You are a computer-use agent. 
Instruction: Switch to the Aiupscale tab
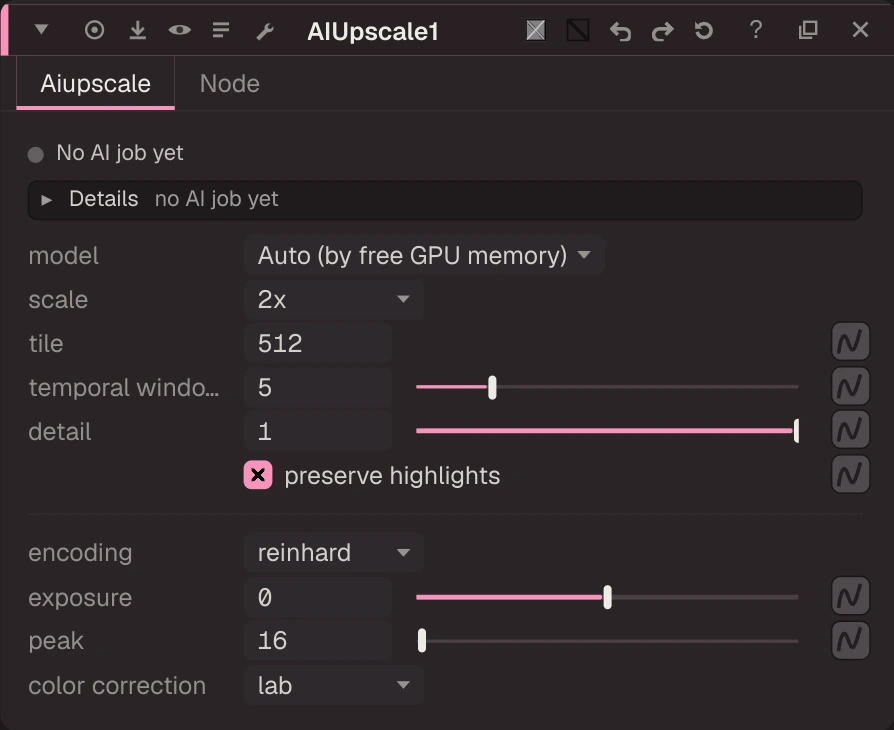(x=96, y=84)
